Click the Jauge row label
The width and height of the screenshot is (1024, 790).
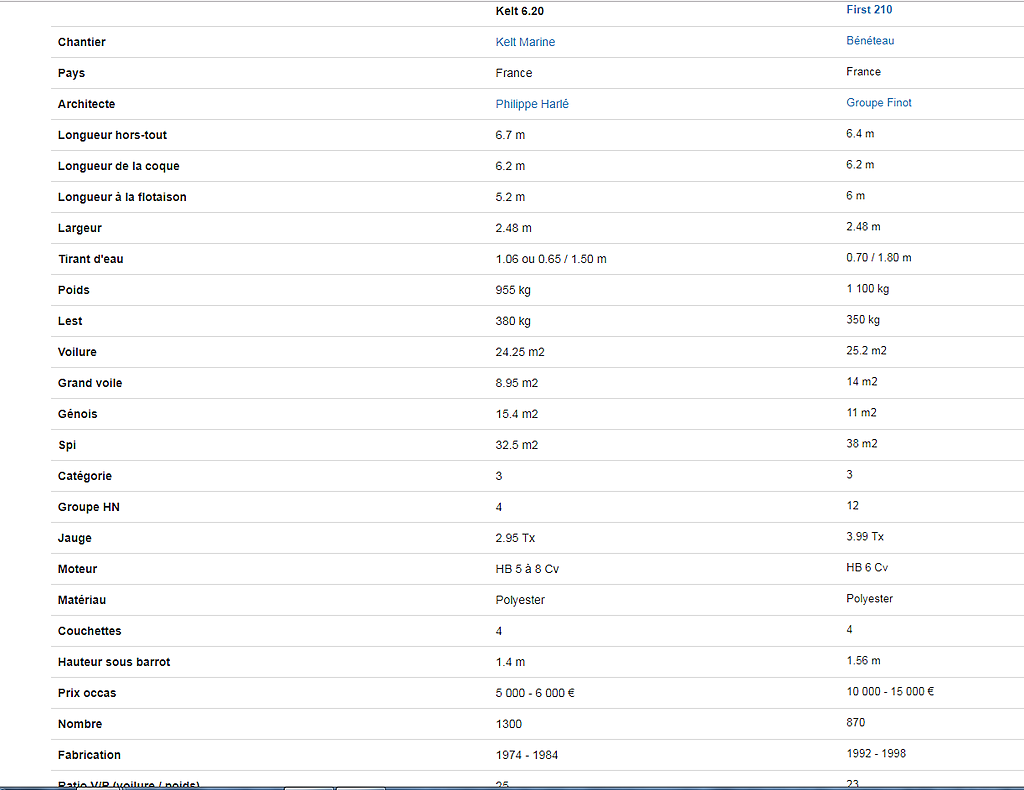point(74,538)
